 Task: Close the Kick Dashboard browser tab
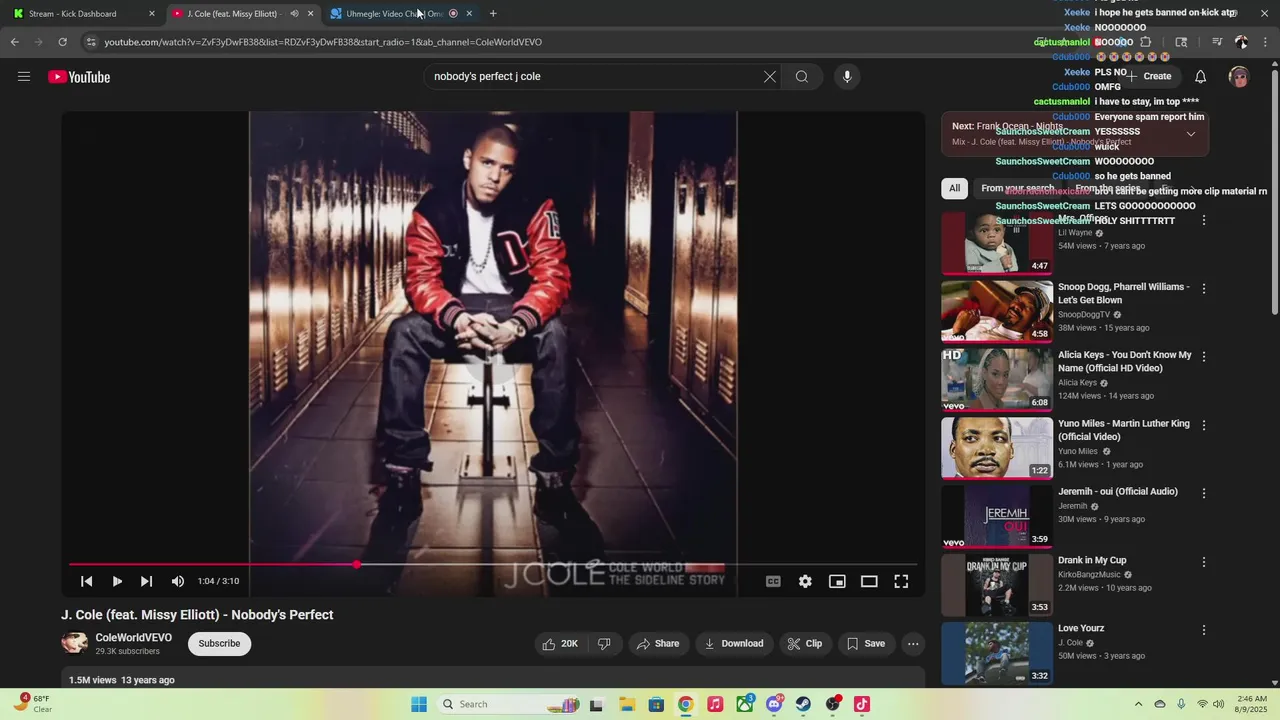click(152, 14)
